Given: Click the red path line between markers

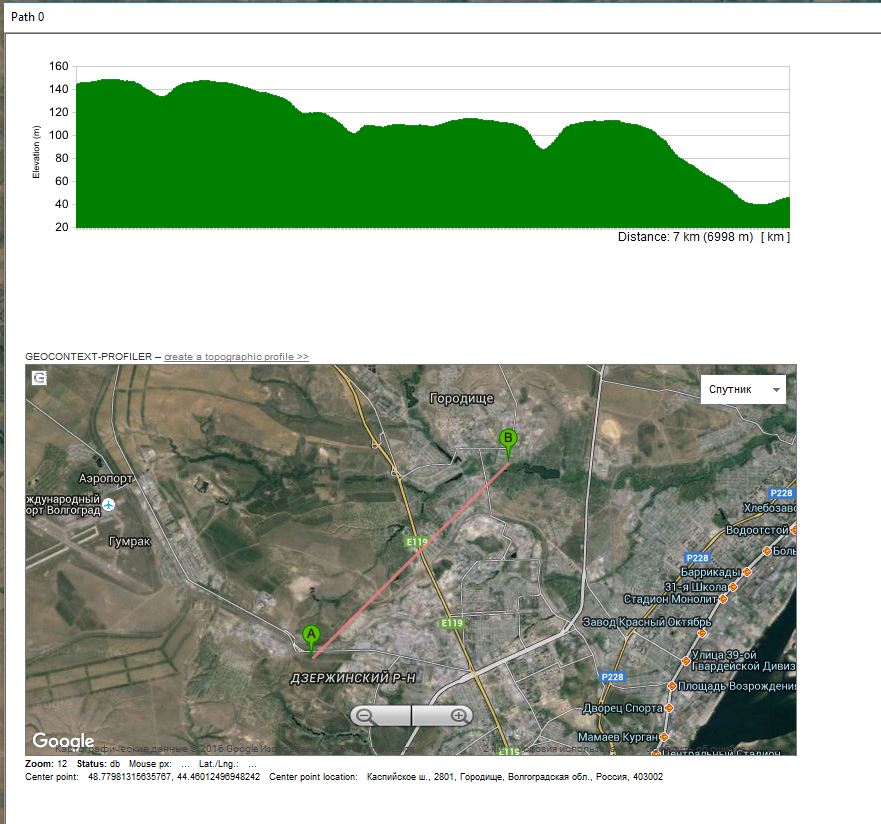Looking at the screenshot, I should click(x=410, y=550).
